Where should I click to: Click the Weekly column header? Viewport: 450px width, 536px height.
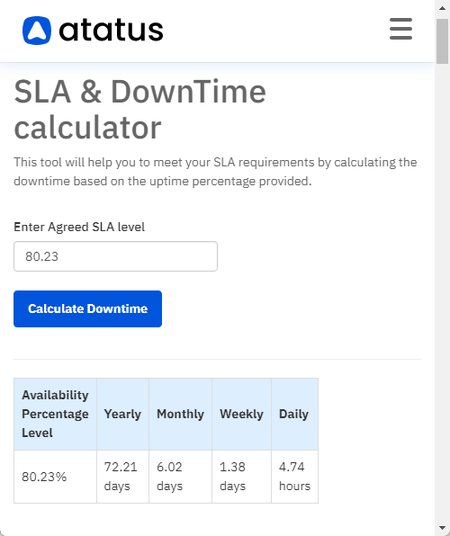(x=241, y=414)
